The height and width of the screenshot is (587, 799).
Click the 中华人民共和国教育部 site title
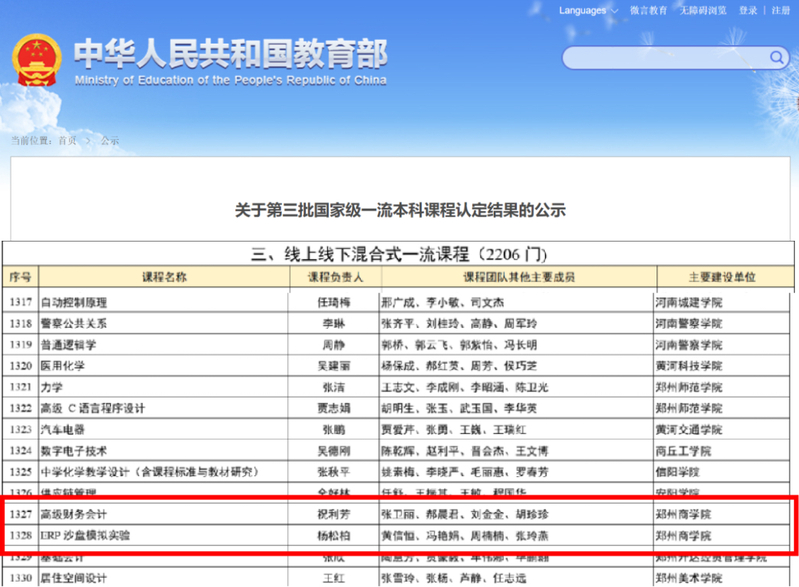[x=230, y=54]
